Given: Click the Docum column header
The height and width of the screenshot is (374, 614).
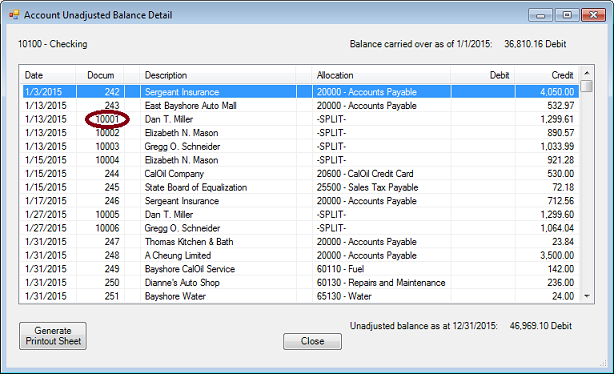Looking at the screenshot, I should click(100, 75).
